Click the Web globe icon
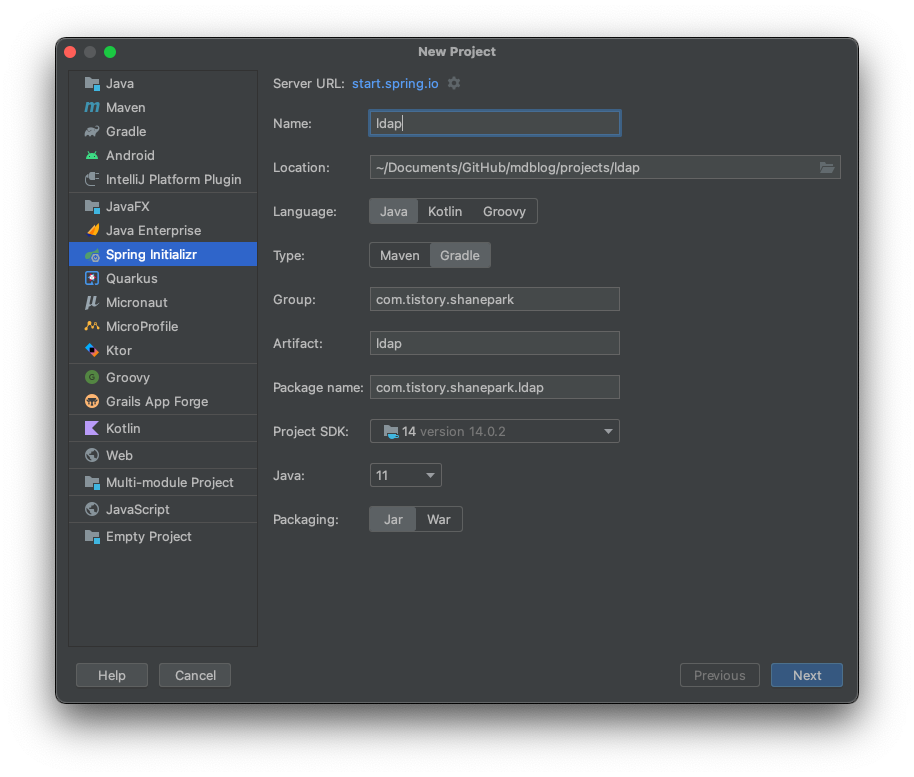This screenshot has height=777, width=914. click(92, 455)
